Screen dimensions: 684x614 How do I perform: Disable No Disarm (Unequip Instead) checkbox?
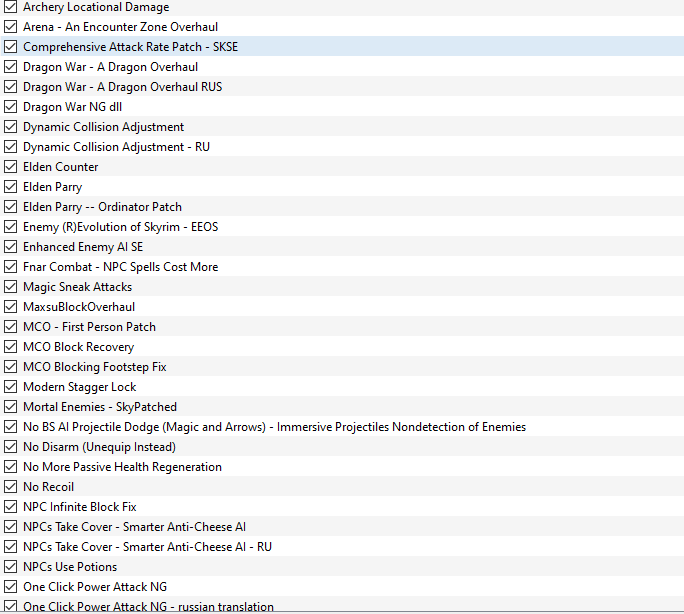[x=10, y=447]
